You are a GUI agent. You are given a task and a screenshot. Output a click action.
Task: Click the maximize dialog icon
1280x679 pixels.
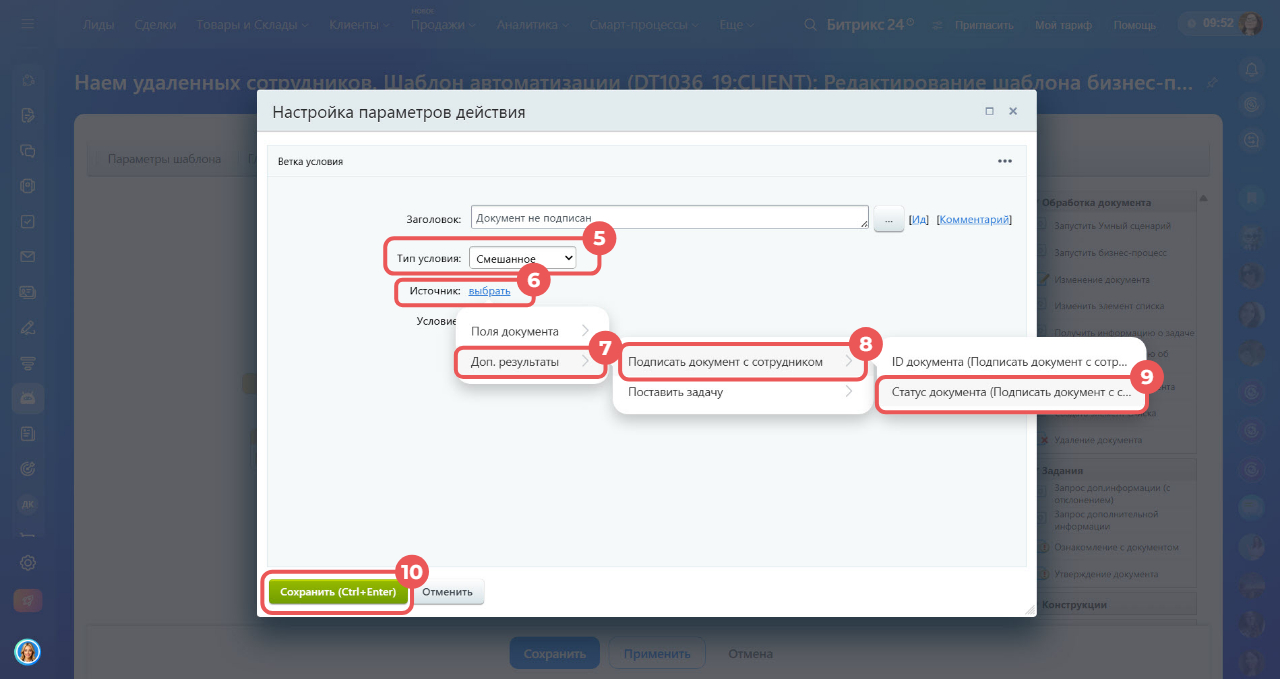tap(989, 112)
